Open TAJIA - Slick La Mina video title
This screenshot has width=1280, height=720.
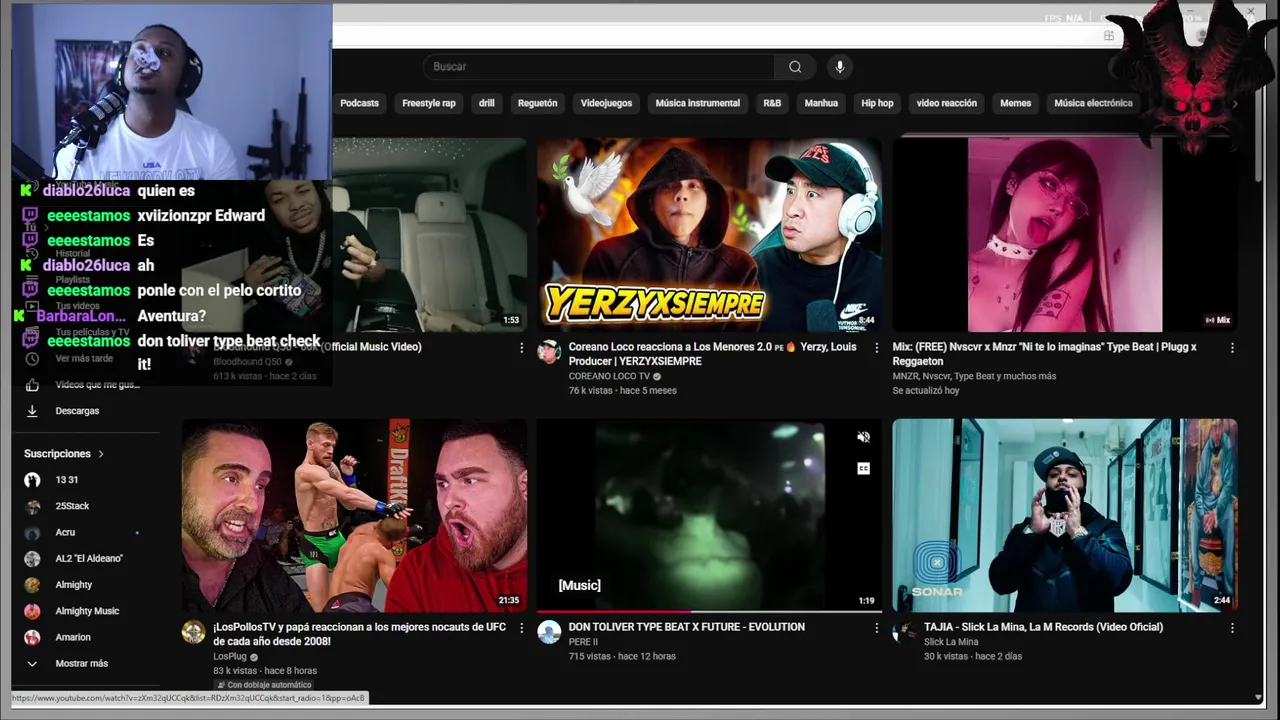click(1043, 627)
